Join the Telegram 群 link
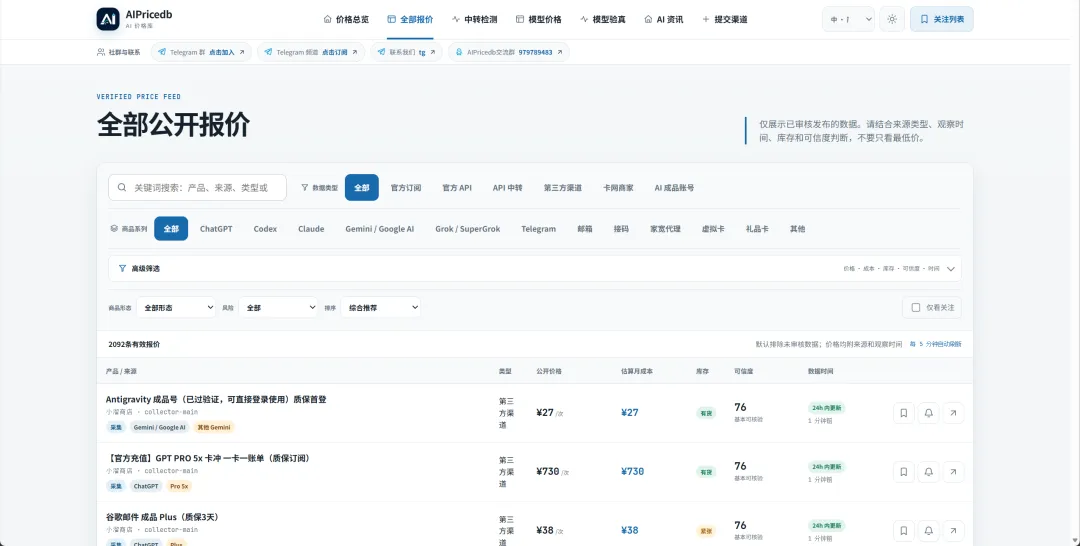The width and height of the screenshot is (1080, 546). click(201, 52)
